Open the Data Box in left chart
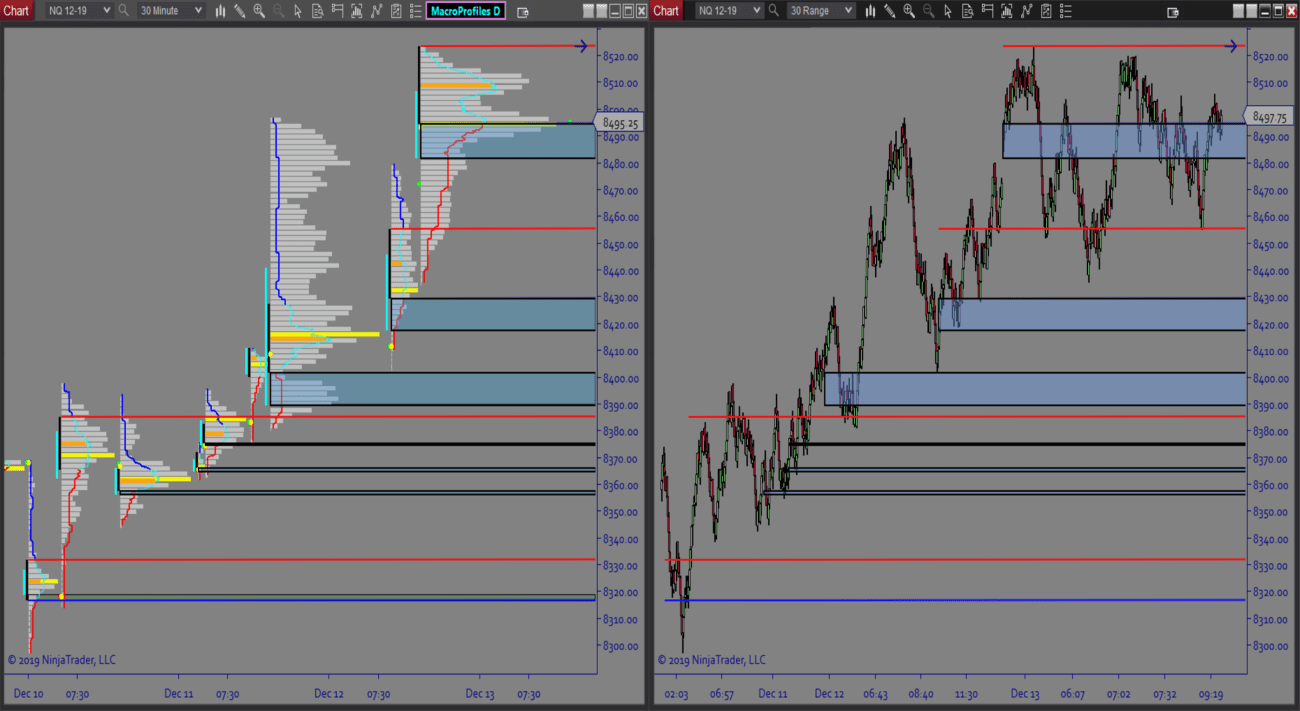Screen dimensions: 1300x711 pyautogui.click(x=317, y=11)
